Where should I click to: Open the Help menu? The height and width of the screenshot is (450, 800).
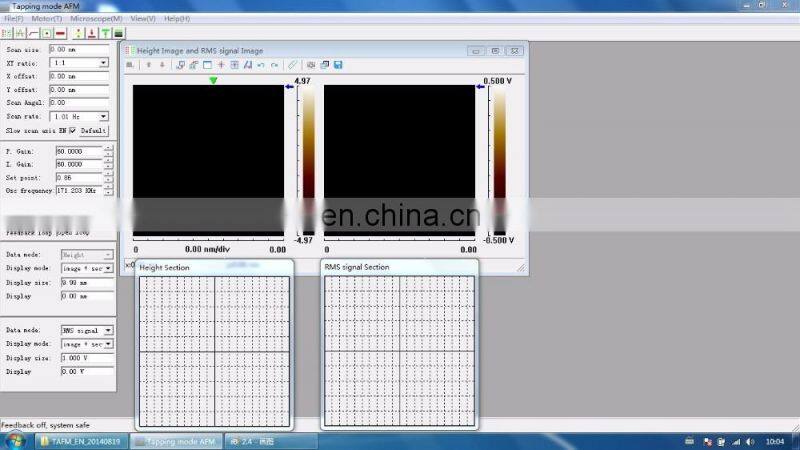177,18
